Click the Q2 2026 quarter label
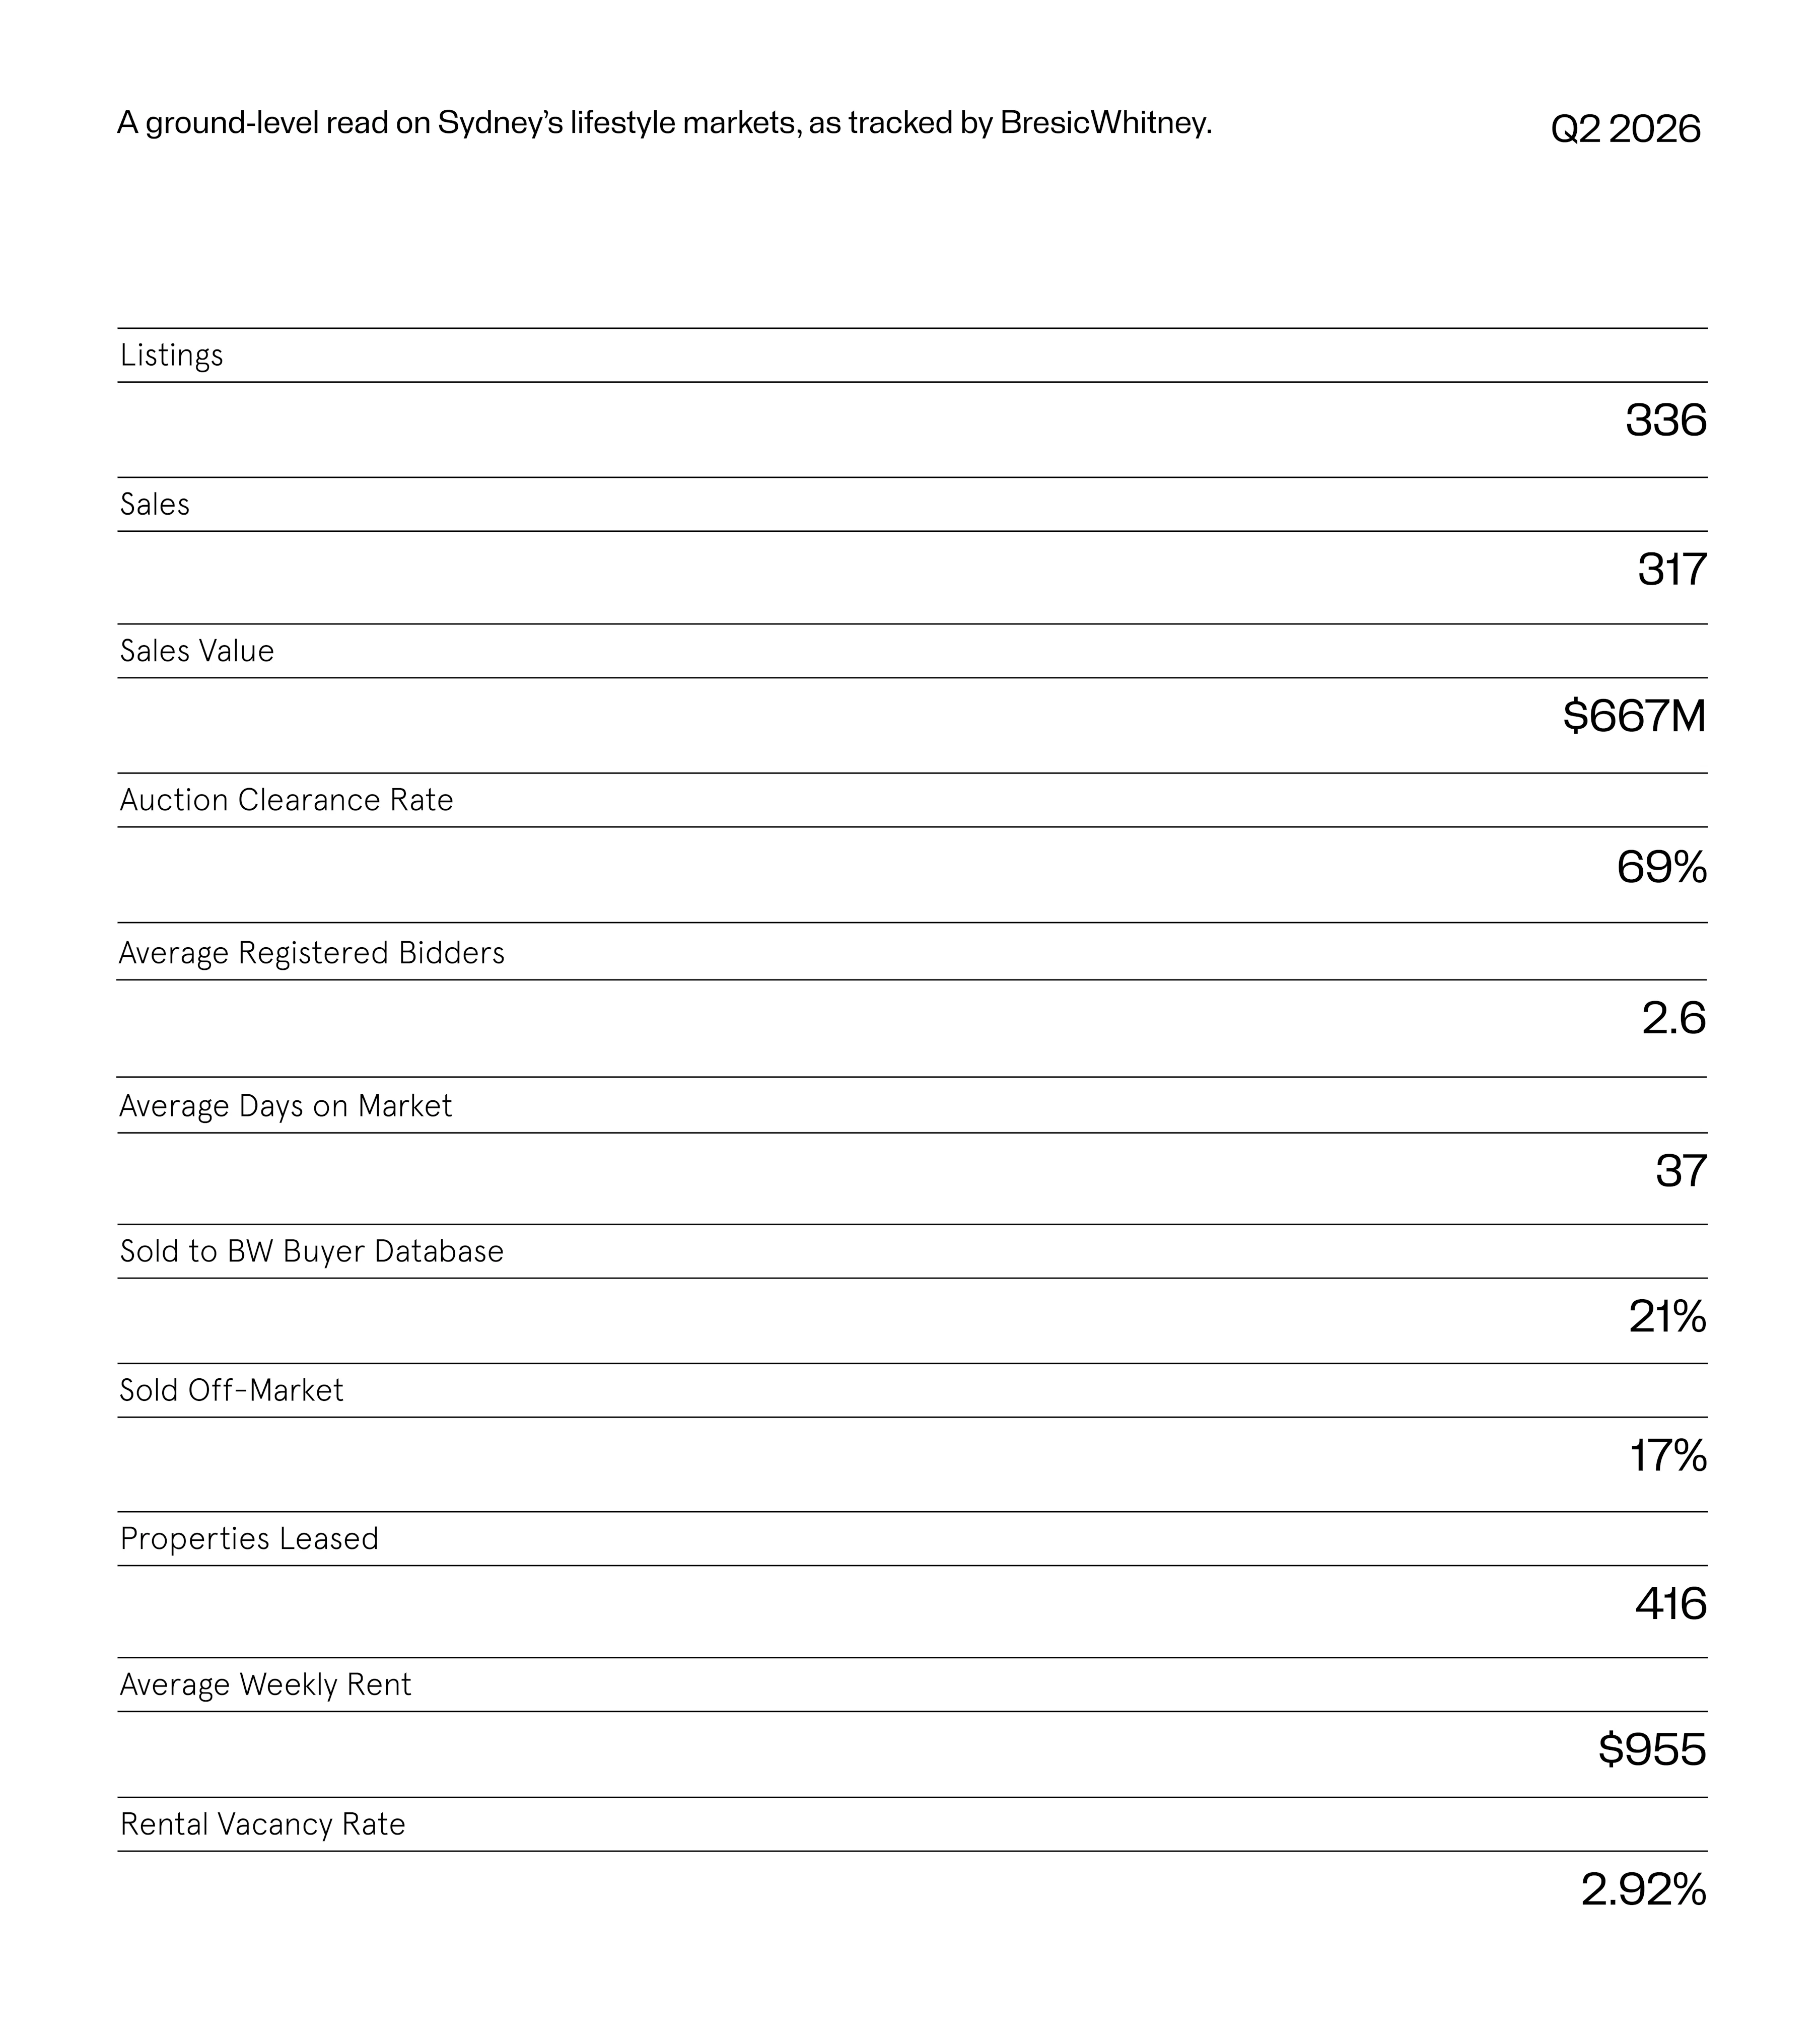 1625,129
